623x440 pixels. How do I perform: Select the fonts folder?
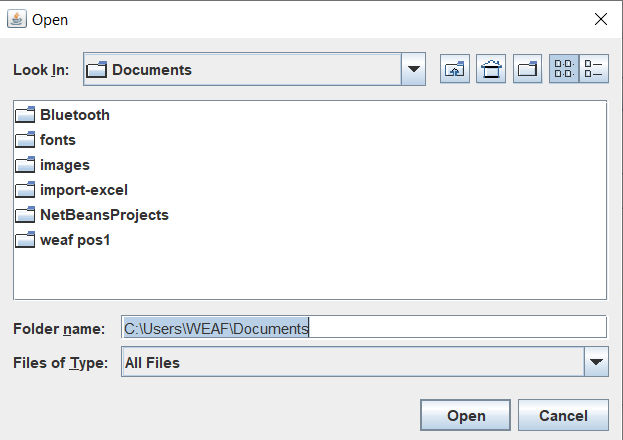[x=57, y=140]
